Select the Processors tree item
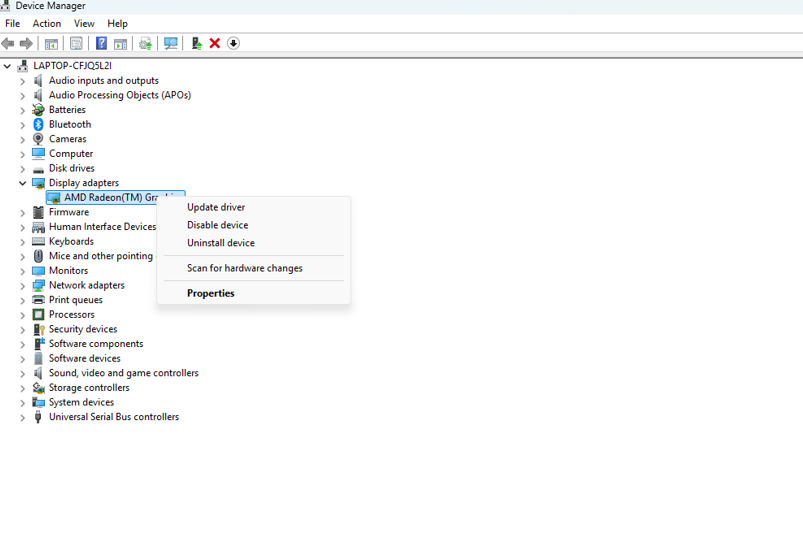The image size is (803, 546). [x=71, y=314]
